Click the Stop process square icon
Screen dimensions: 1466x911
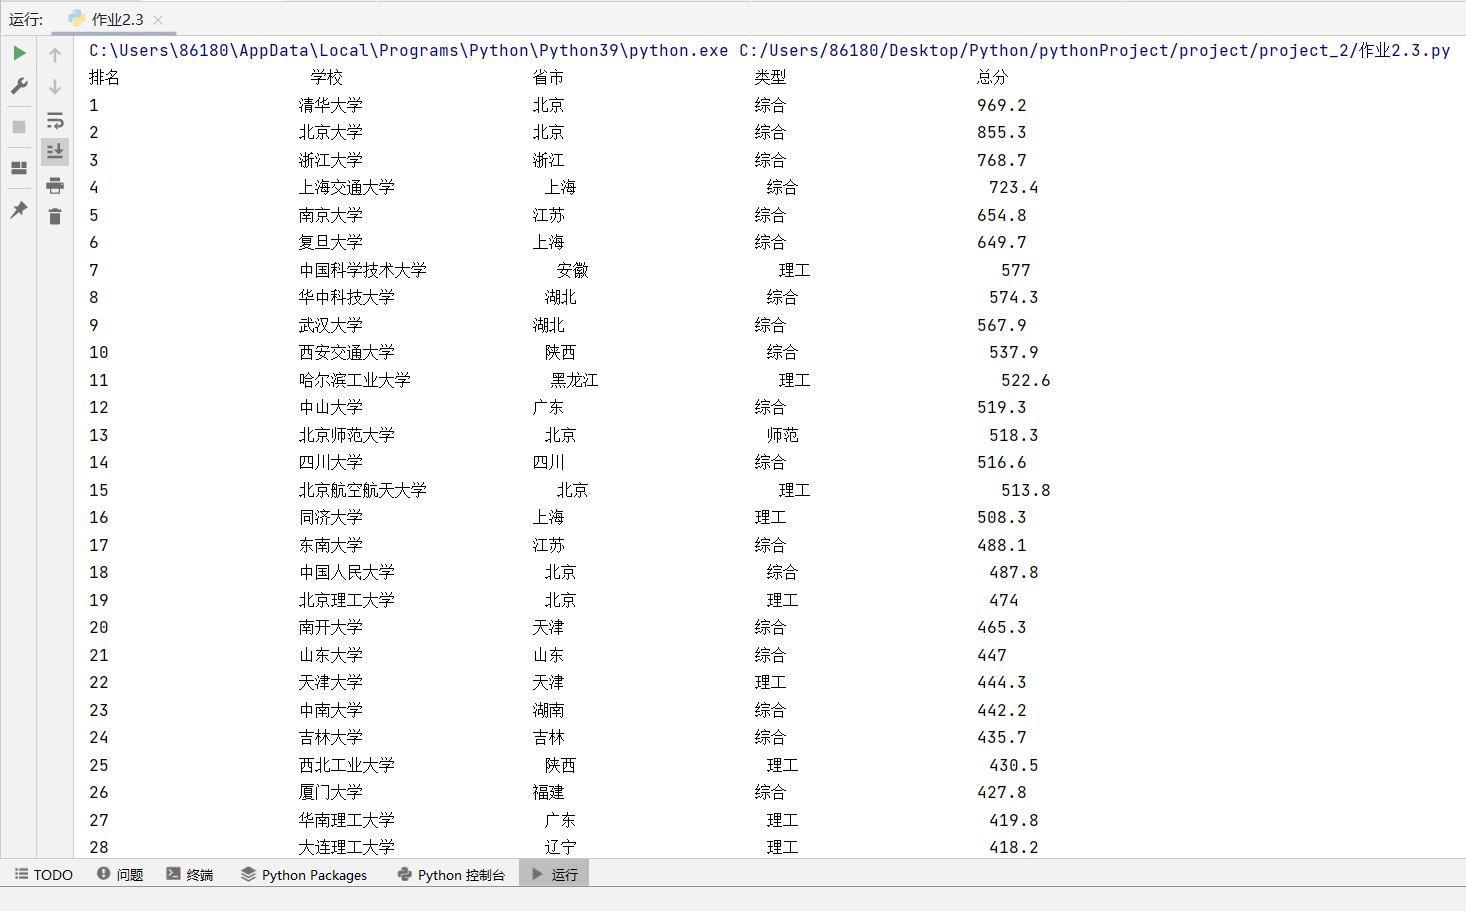(x=19, y=127)
